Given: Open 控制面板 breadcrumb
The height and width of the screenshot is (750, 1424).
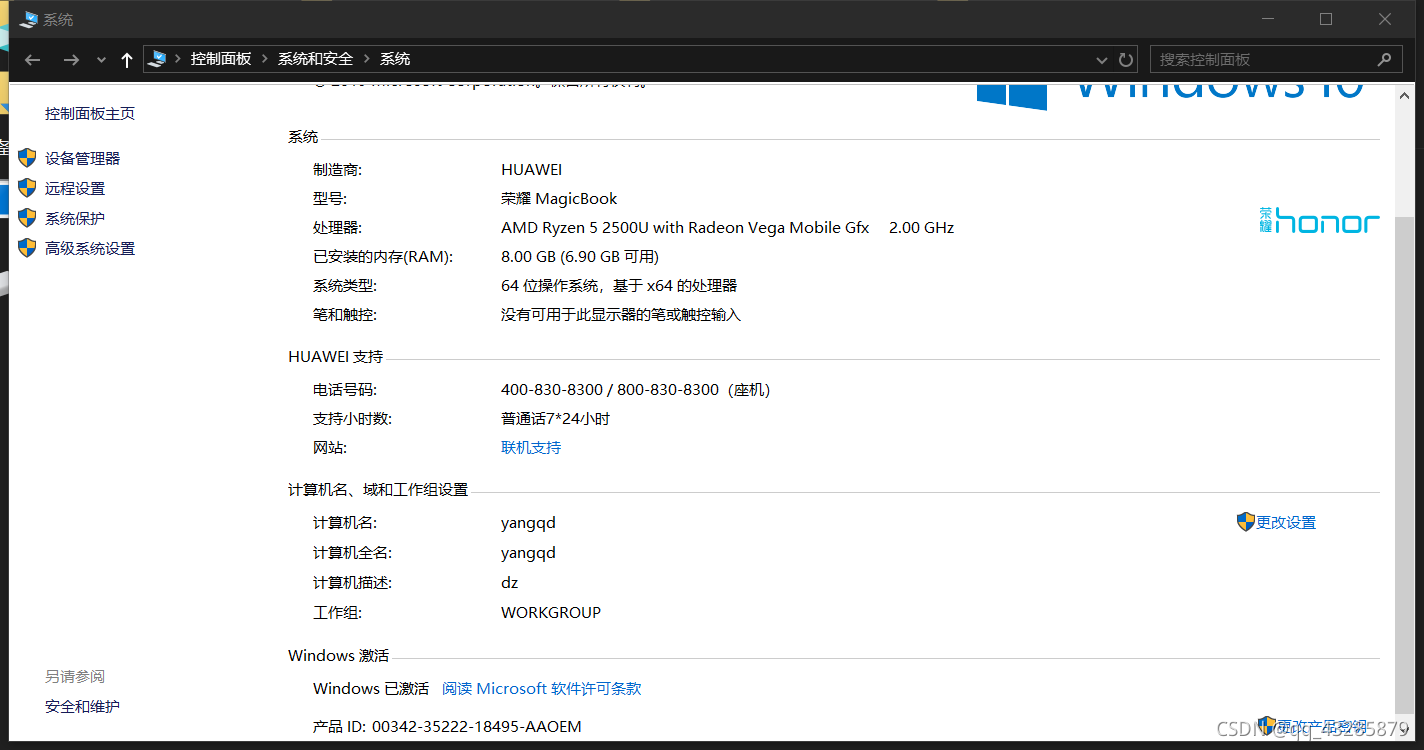Looking at the screenshot, I should 221,59.
